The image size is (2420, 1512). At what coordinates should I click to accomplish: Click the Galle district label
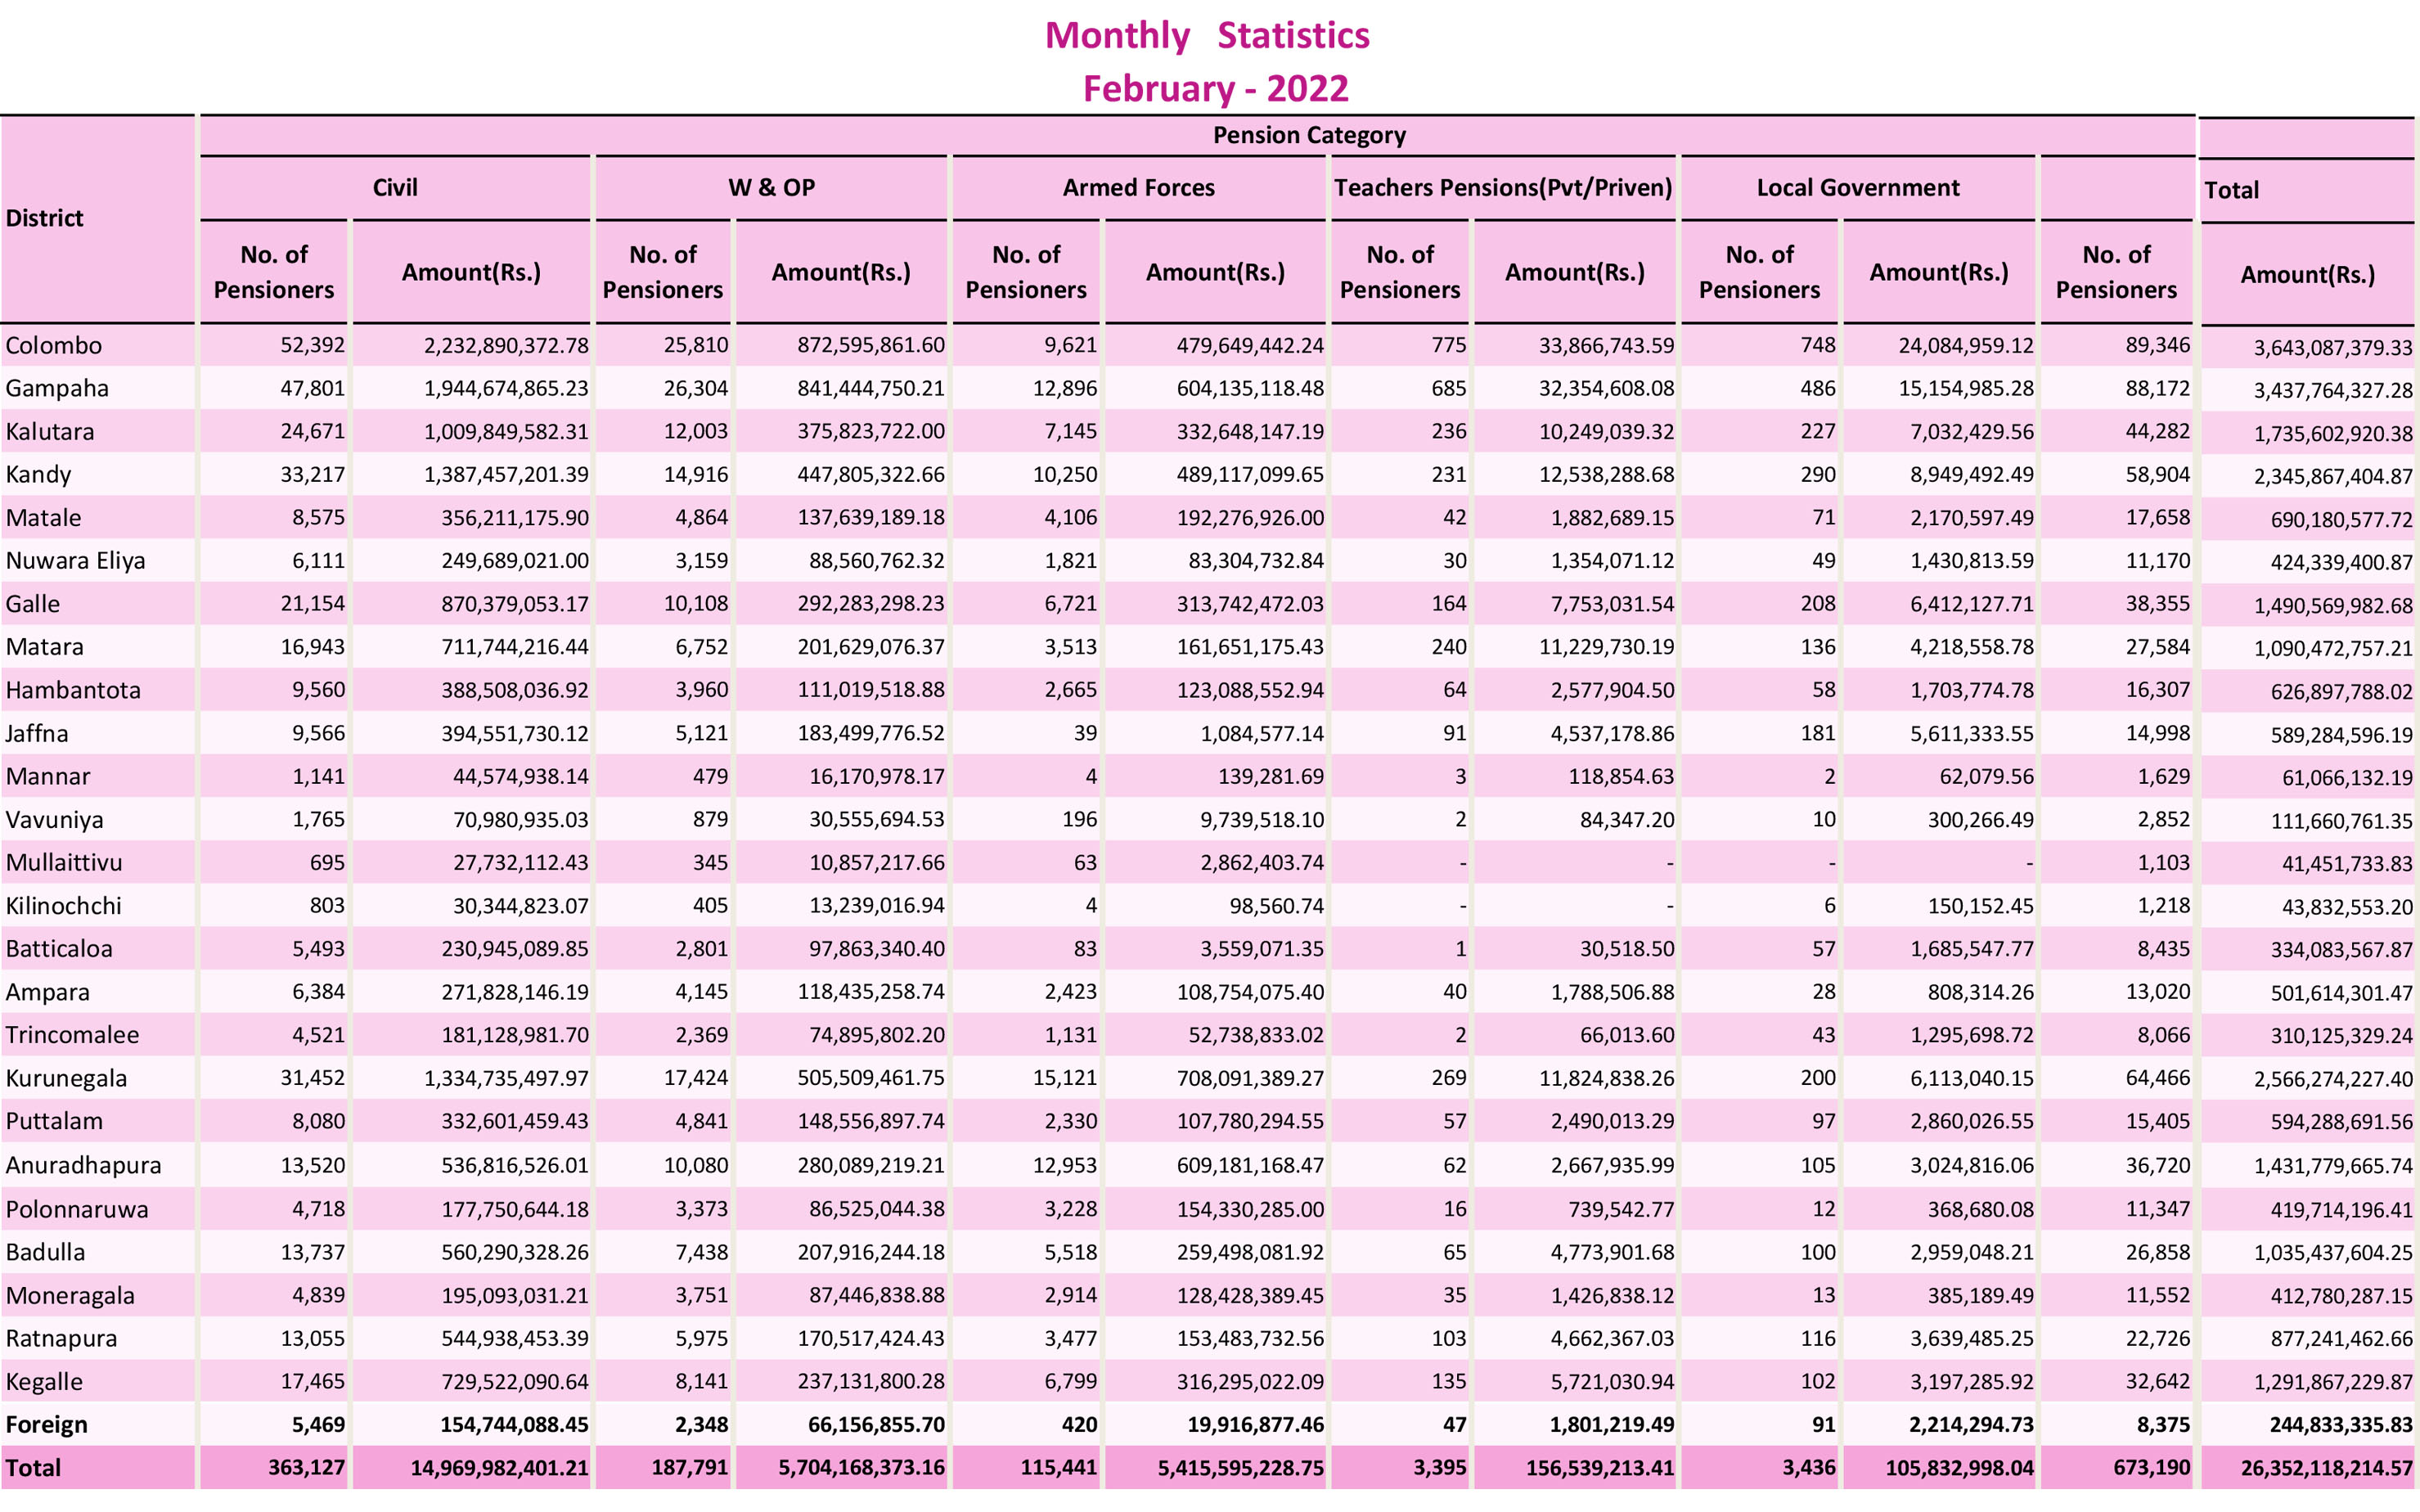click(32, 604)
